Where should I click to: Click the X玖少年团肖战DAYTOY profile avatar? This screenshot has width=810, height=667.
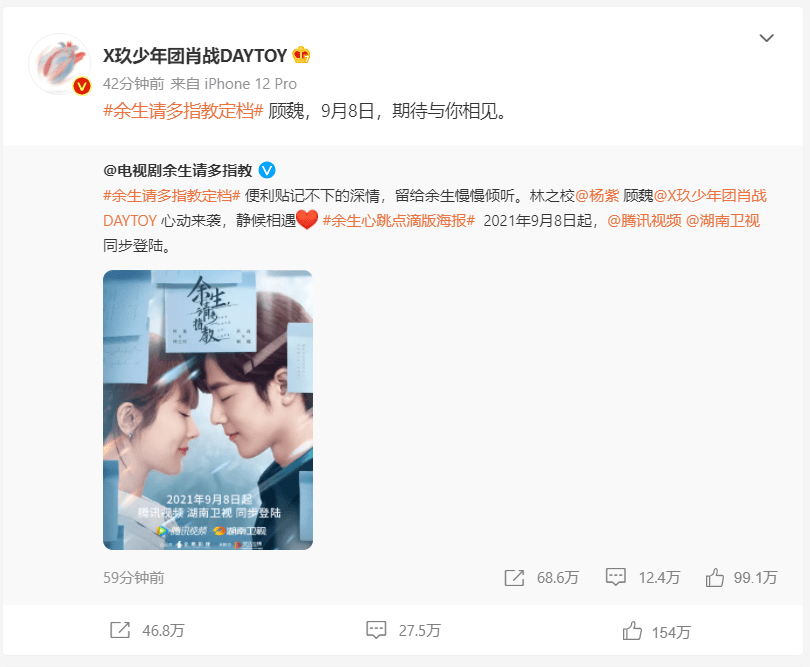[59, 64]
